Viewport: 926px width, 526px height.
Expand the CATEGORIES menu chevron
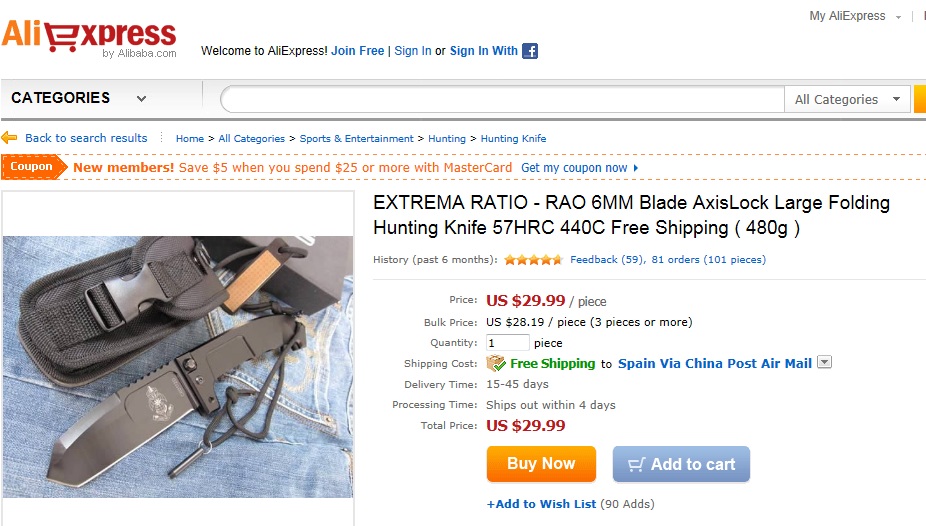coord(141,98)
